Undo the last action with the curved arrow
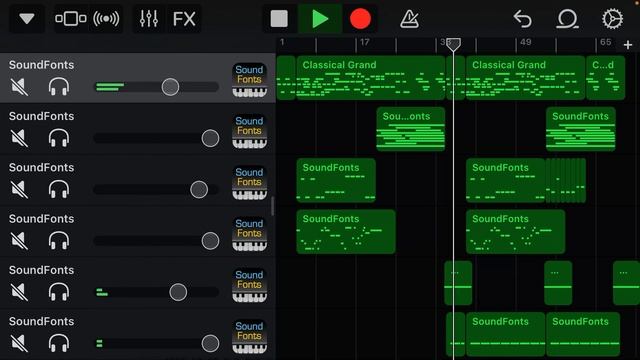 (x=522, y=19)
